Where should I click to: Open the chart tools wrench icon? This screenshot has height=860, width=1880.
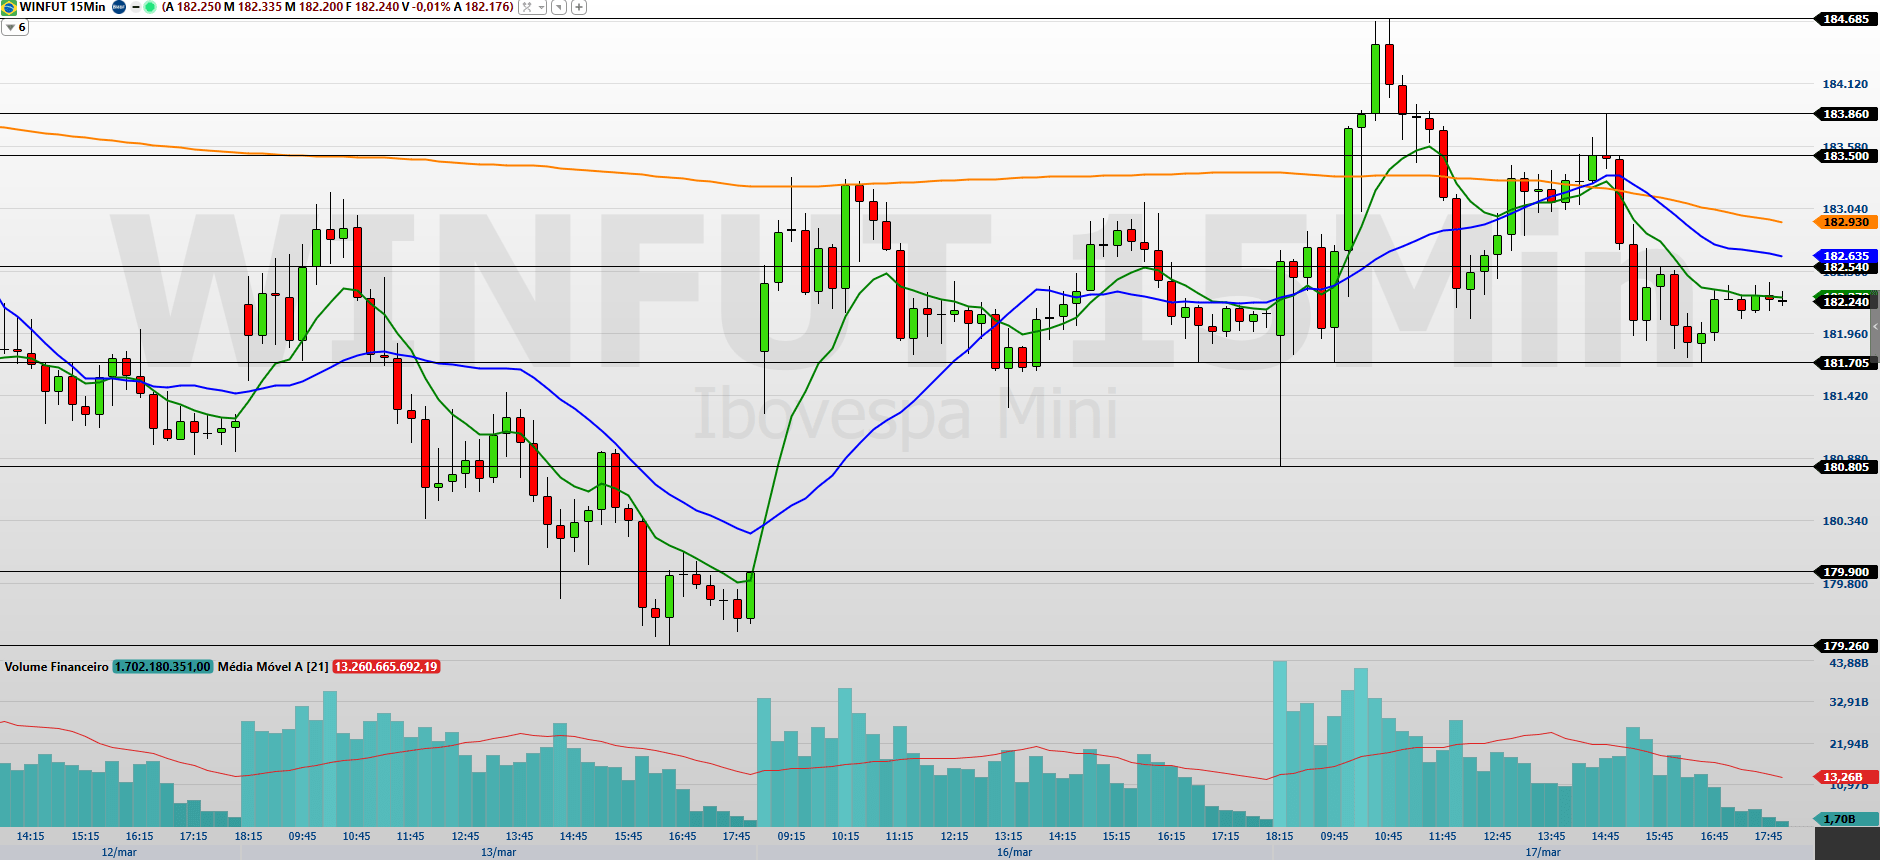[527, 7]
